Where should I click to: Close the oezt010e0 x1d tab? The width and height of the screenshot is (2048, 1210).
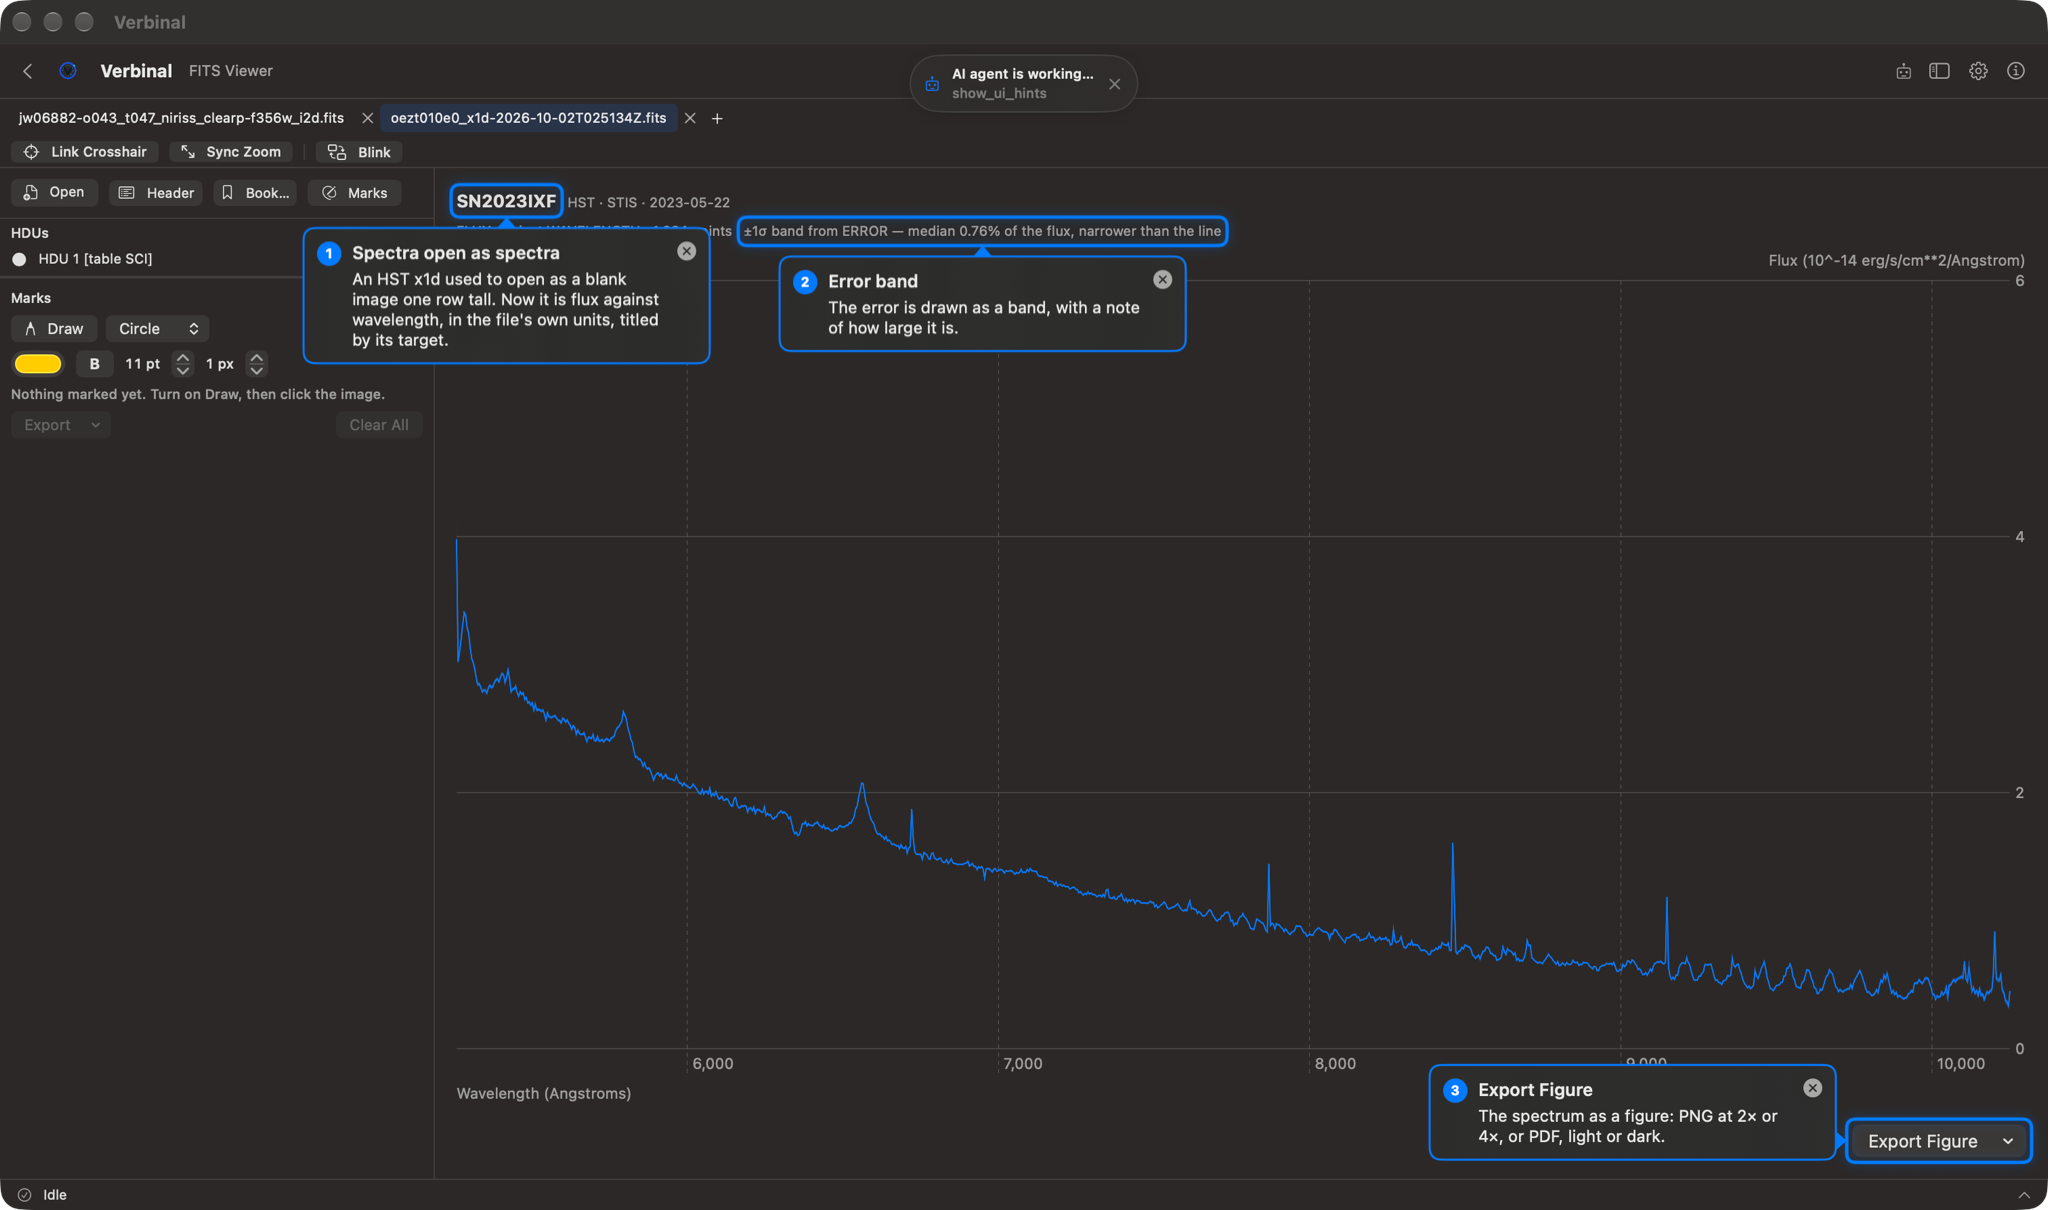tap(690, 118)
